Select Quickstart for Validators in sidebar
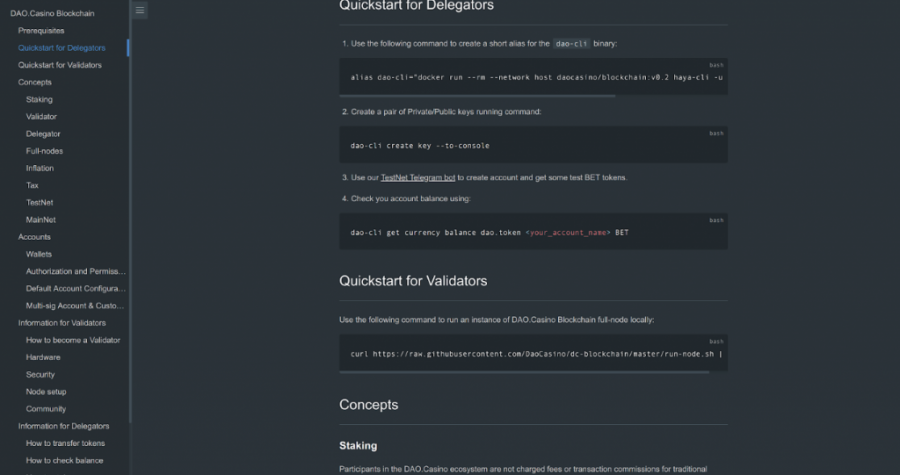 60,65
